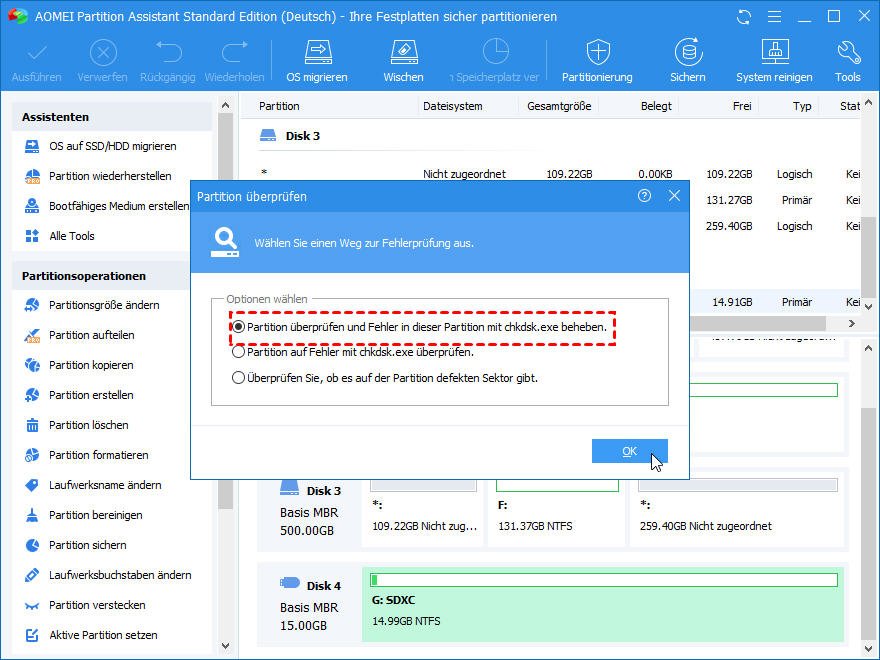The width and height of the screenshot is (880, 660).
Task: Select the G: SDXC partition block
Action: click(603, 603)
